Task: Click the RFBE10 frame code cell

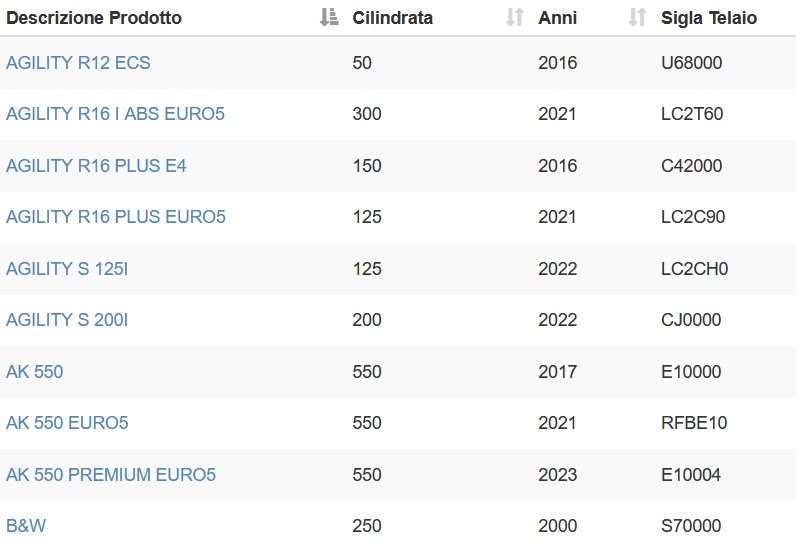Action: 694,423
